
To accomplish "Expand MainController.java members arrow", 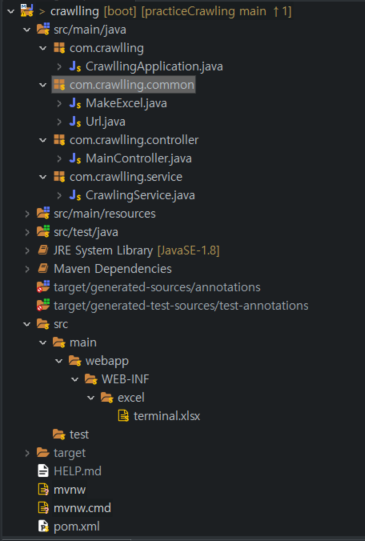I will click(59, 158).
